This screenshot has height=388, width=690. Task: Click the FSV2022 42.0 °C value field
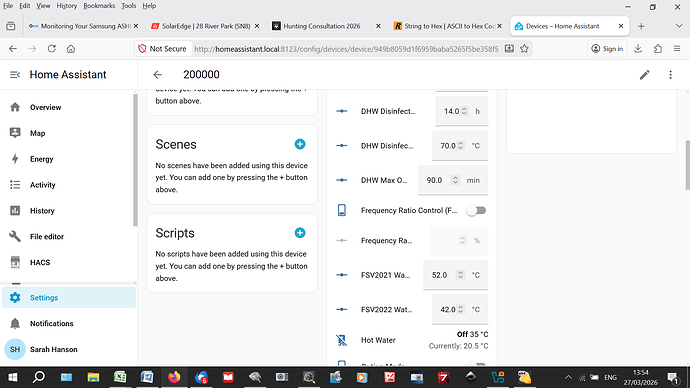460,310
